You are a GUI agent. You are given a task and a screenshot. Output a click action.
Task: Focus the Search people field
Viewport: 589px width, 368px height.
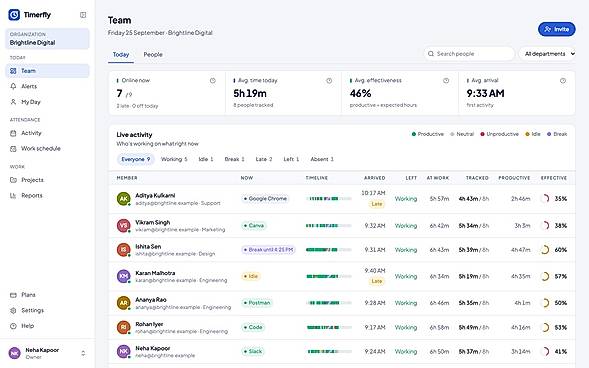(469, 54)
